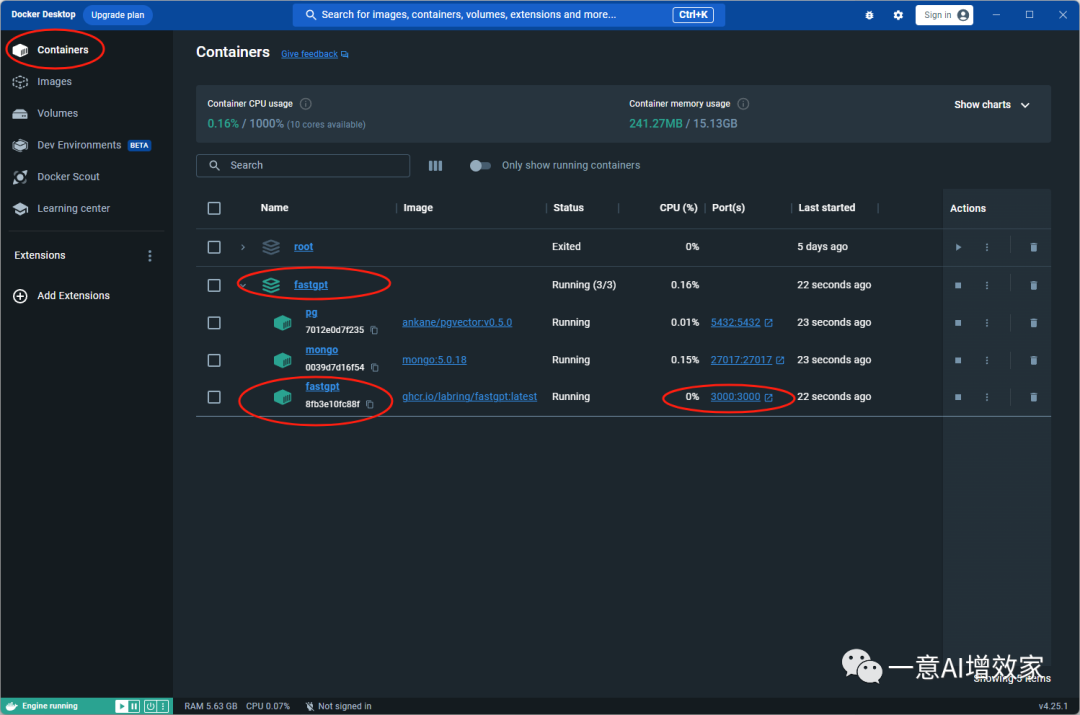1080x715 pixels.
Task: Stop the fastgpt 8fb3e10fc88f container
Action: [958, 397]
